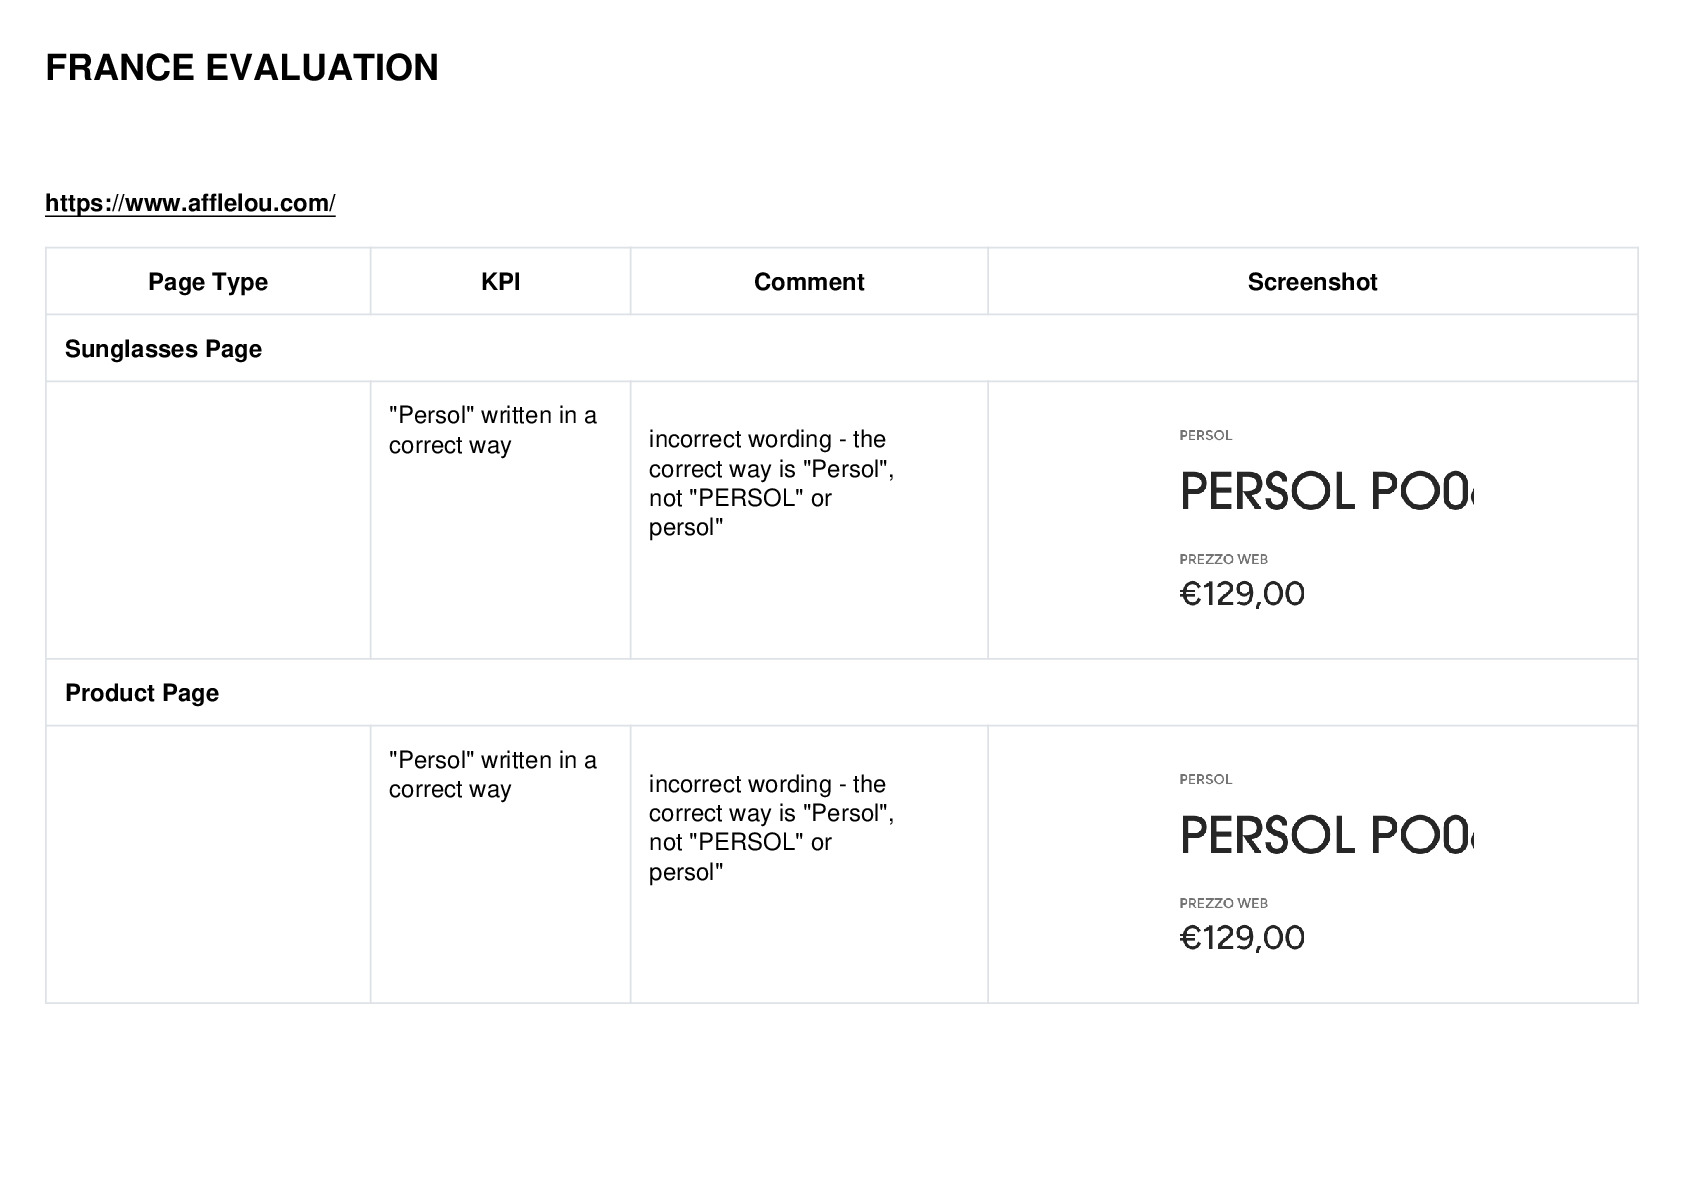Select the KPI text under Sunglasses Page
Image resolution: width=1684 pixels, height=1191 pixels.
tap(493, 430)
